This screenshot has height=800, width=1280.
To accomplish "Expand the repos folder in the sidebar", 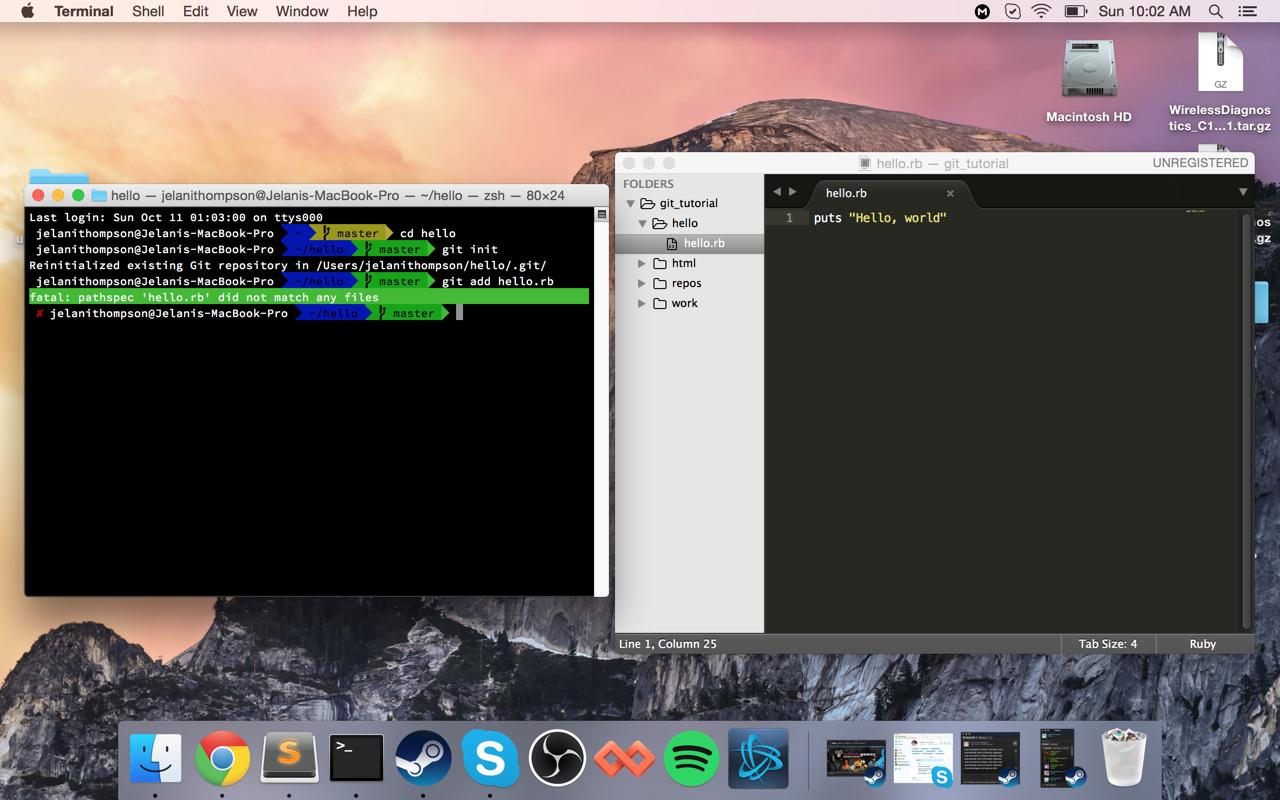I will (x=643, y=283).
